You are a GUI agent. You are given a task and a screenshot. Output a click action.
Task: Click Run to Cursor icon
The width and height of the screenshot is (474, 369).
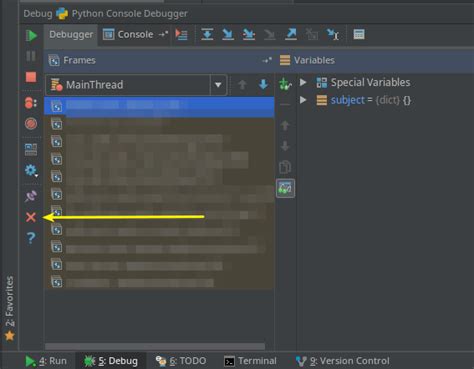[x=333, y=34]
